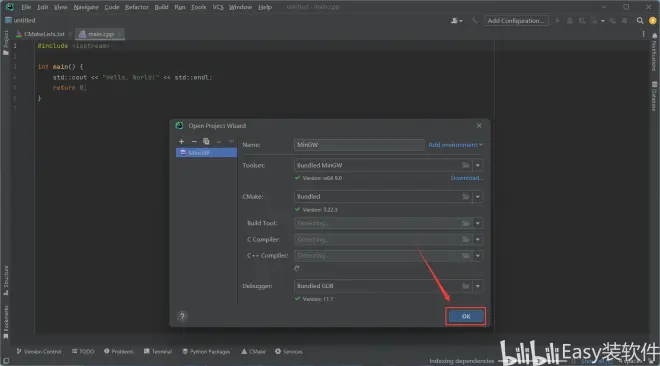Viewport: 660px width, 366px height.
Task: Open Python Packages tool window
Action: (206, 352)
